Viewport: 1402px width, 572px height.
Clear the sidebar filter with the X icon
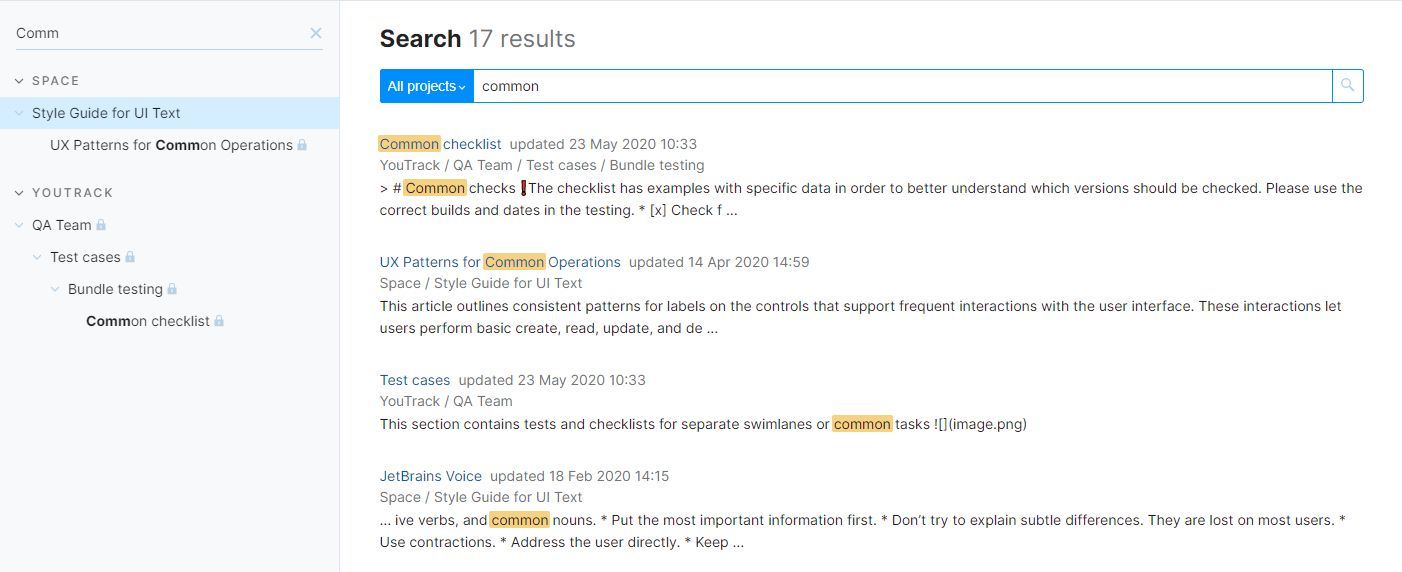pyautogui.click(x=316, y=33)
